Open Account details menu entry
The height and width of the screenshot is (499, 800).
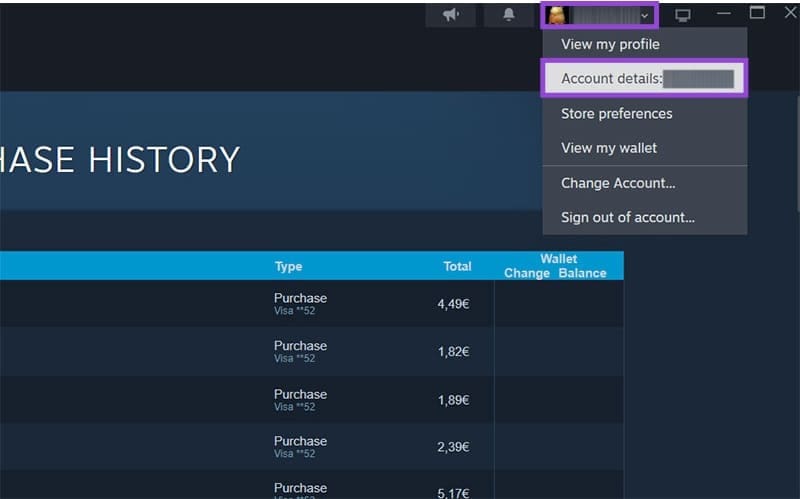pyautogui.click(x=645, y=79)
